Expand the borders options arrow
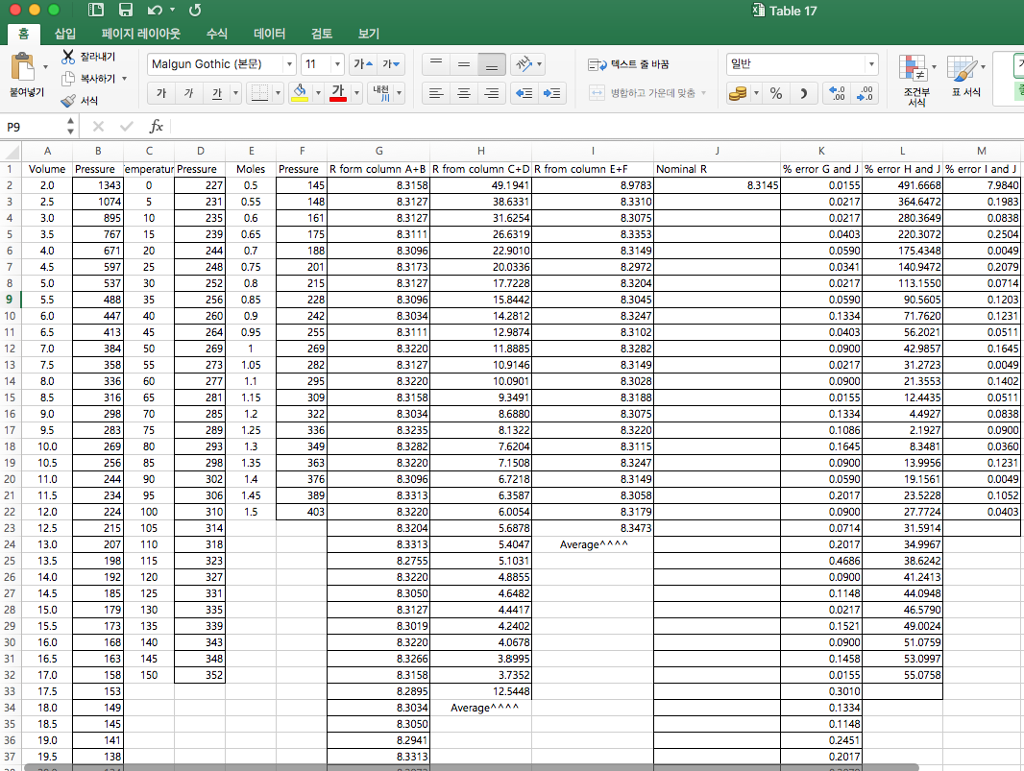Image resolution: width=1024 pixels, height=771 pixels. tap(278, 93)
